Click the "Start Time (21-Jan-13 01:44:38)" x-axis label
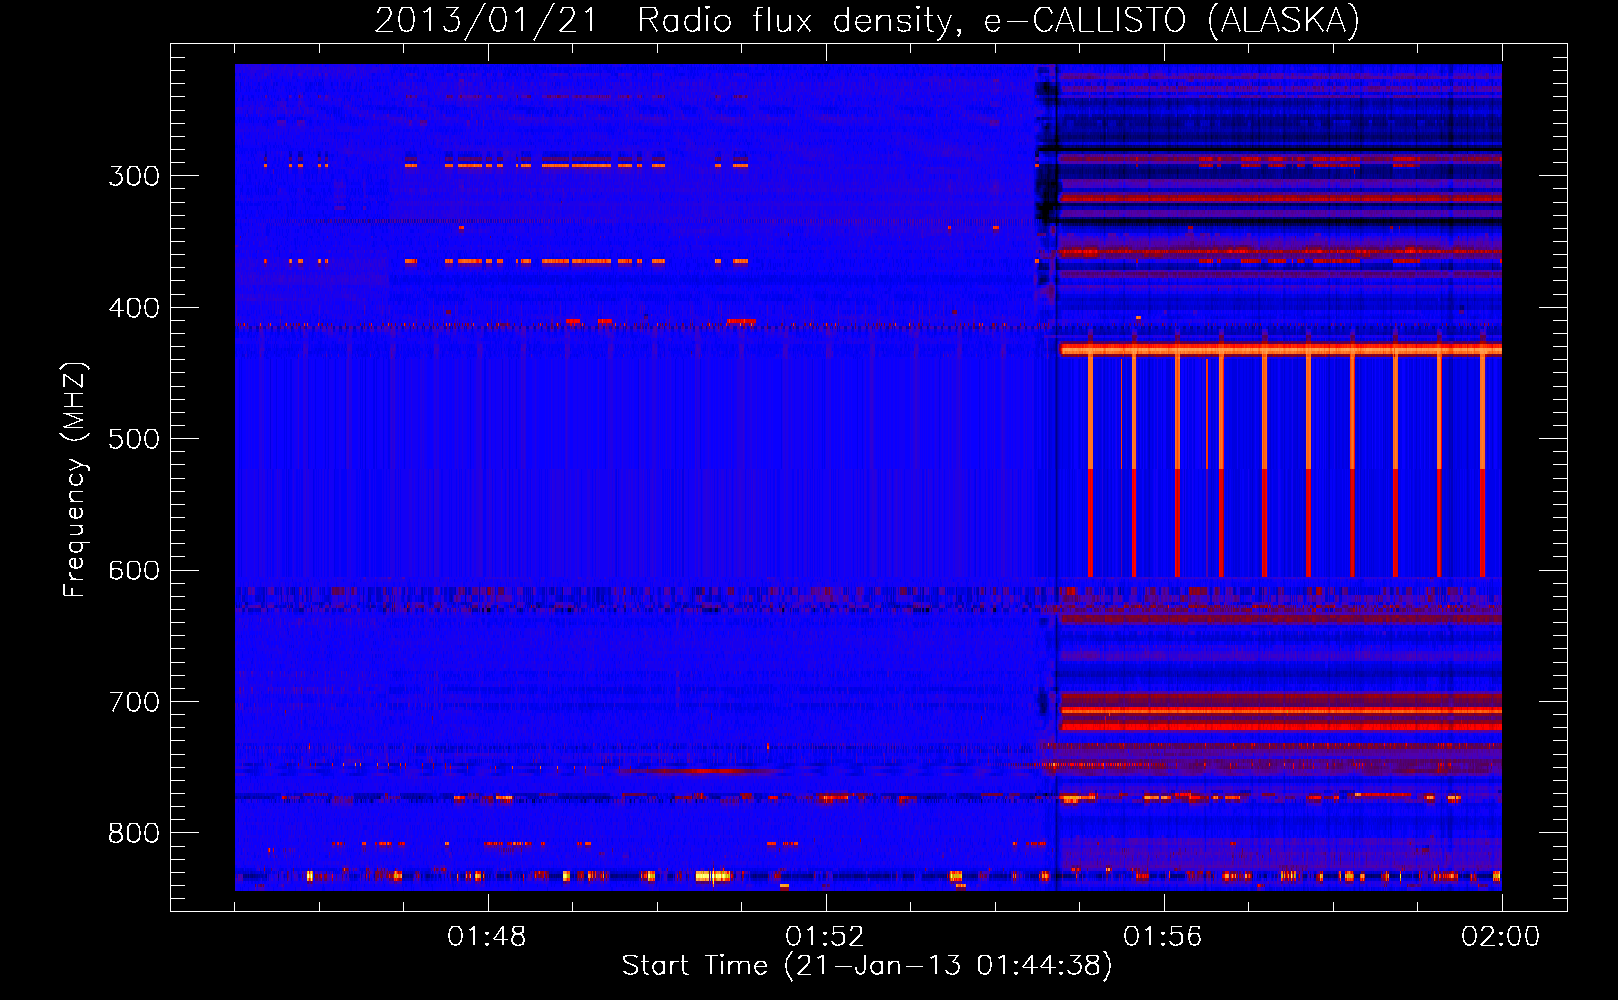 (x=867, y=965)
